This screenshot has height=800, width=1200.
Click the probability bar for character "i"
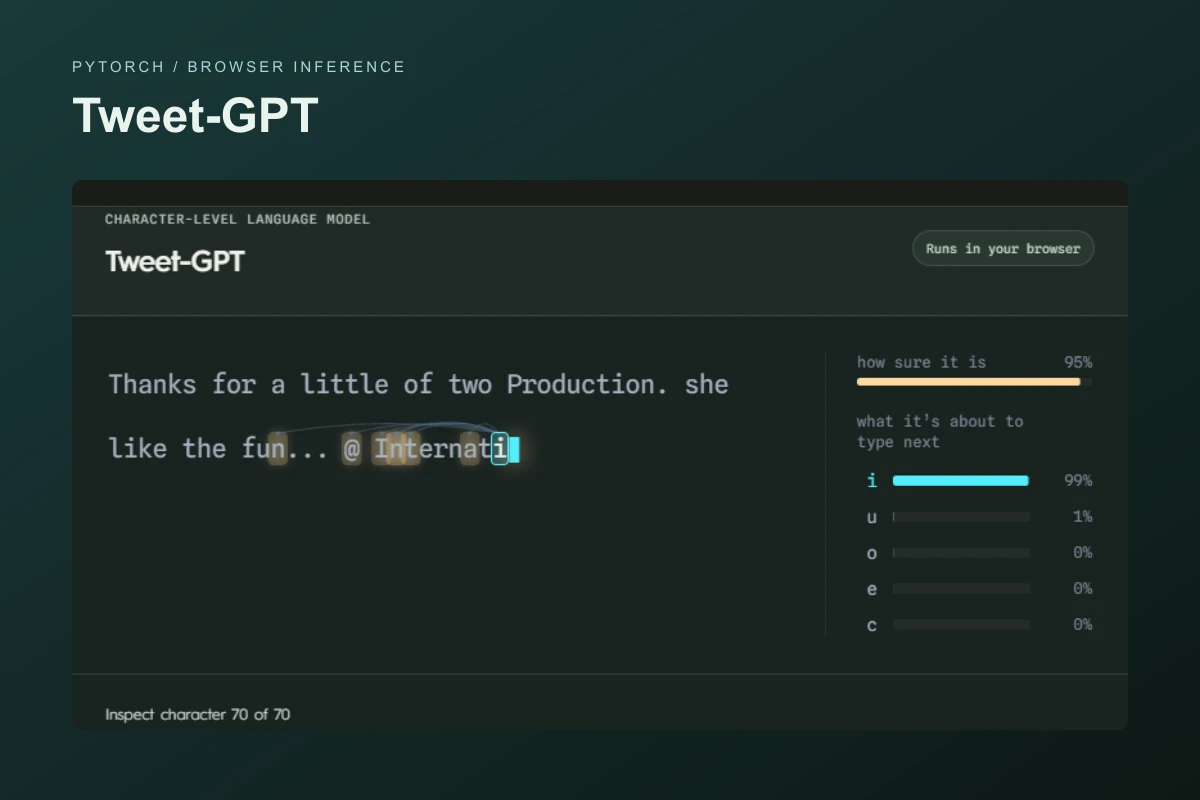pos(961,481)
